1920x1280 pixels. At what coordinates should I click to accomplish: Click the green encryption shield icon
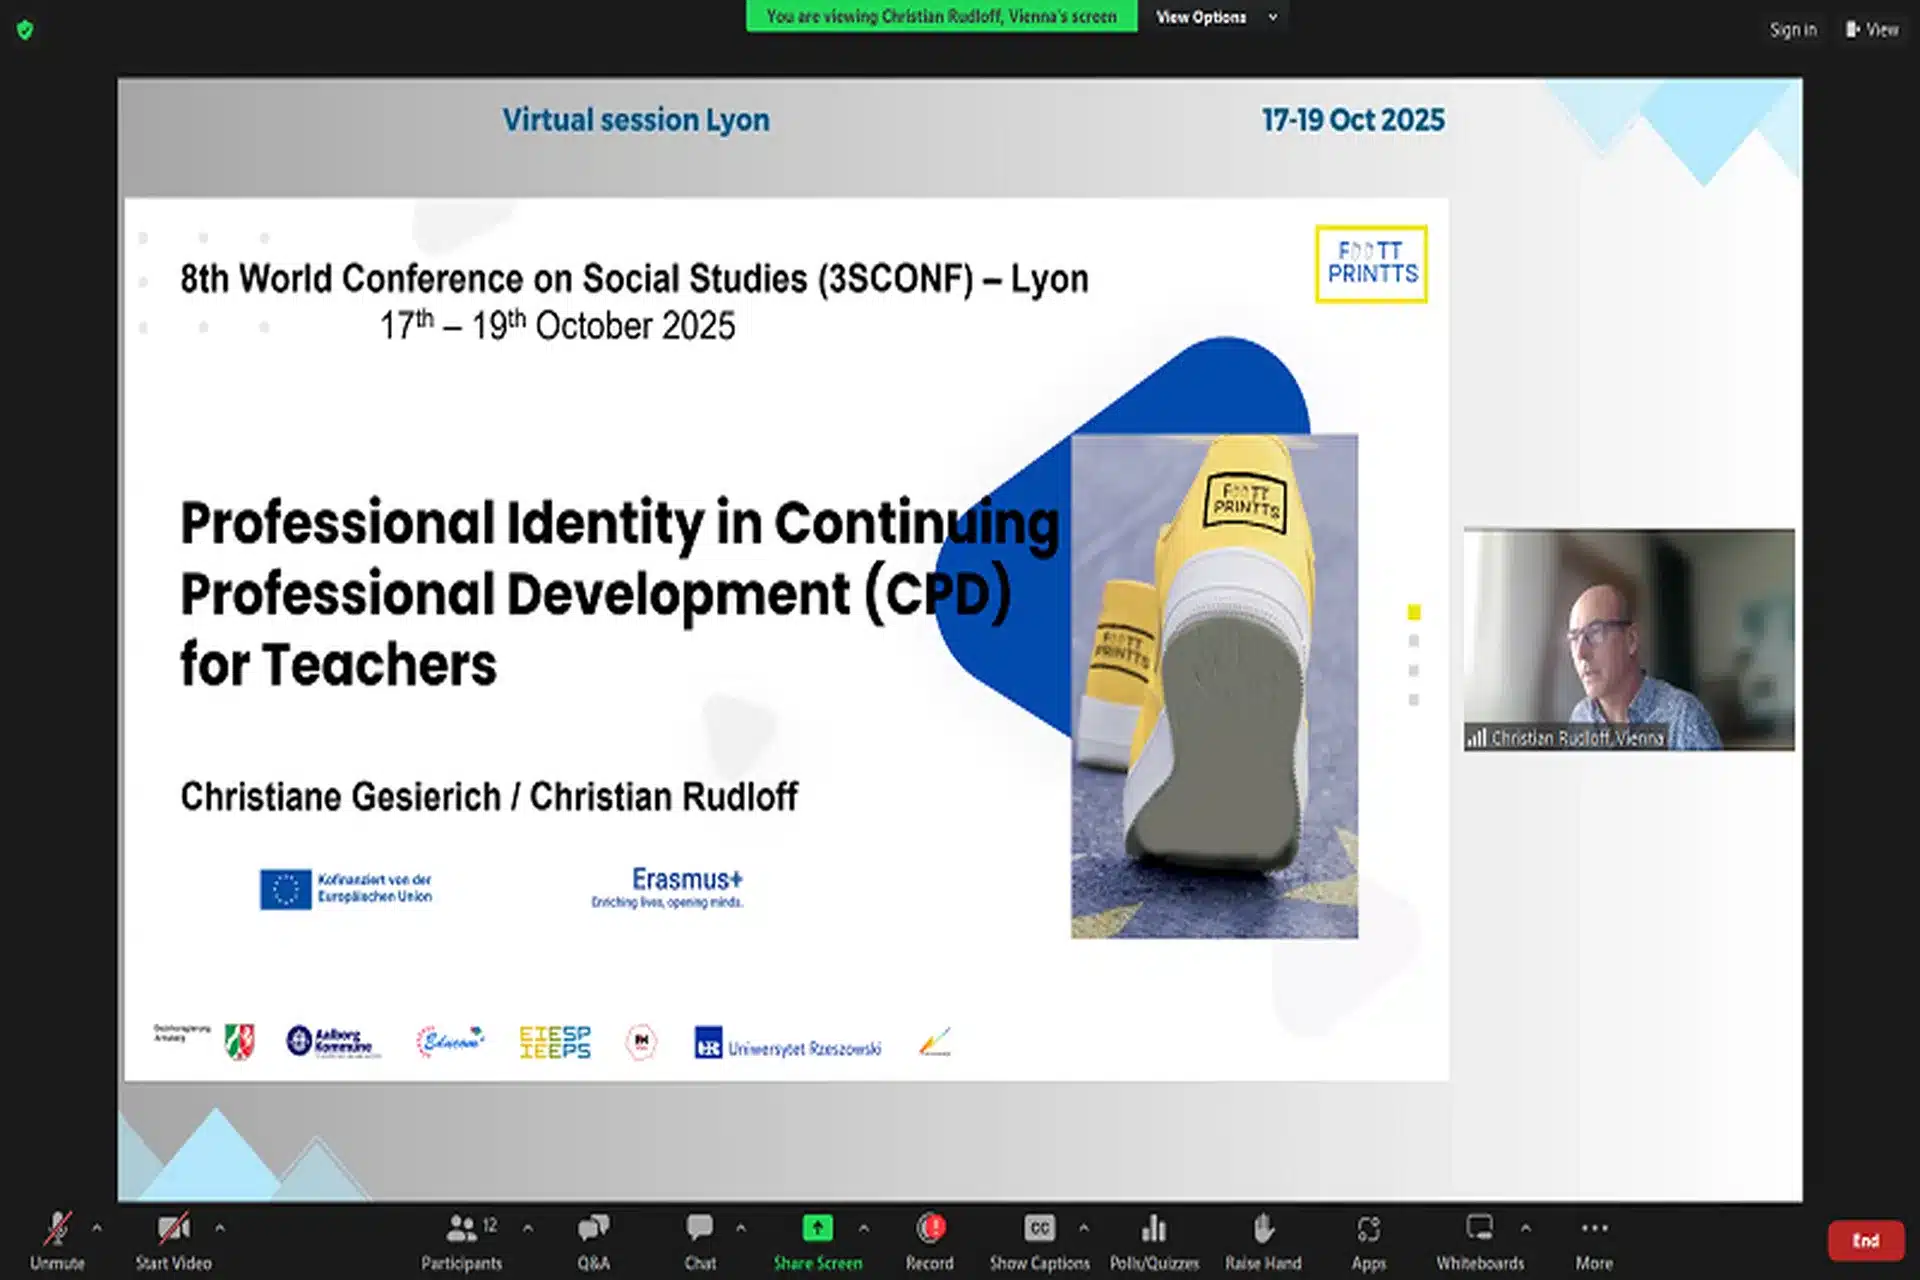(x=25, y=30)
